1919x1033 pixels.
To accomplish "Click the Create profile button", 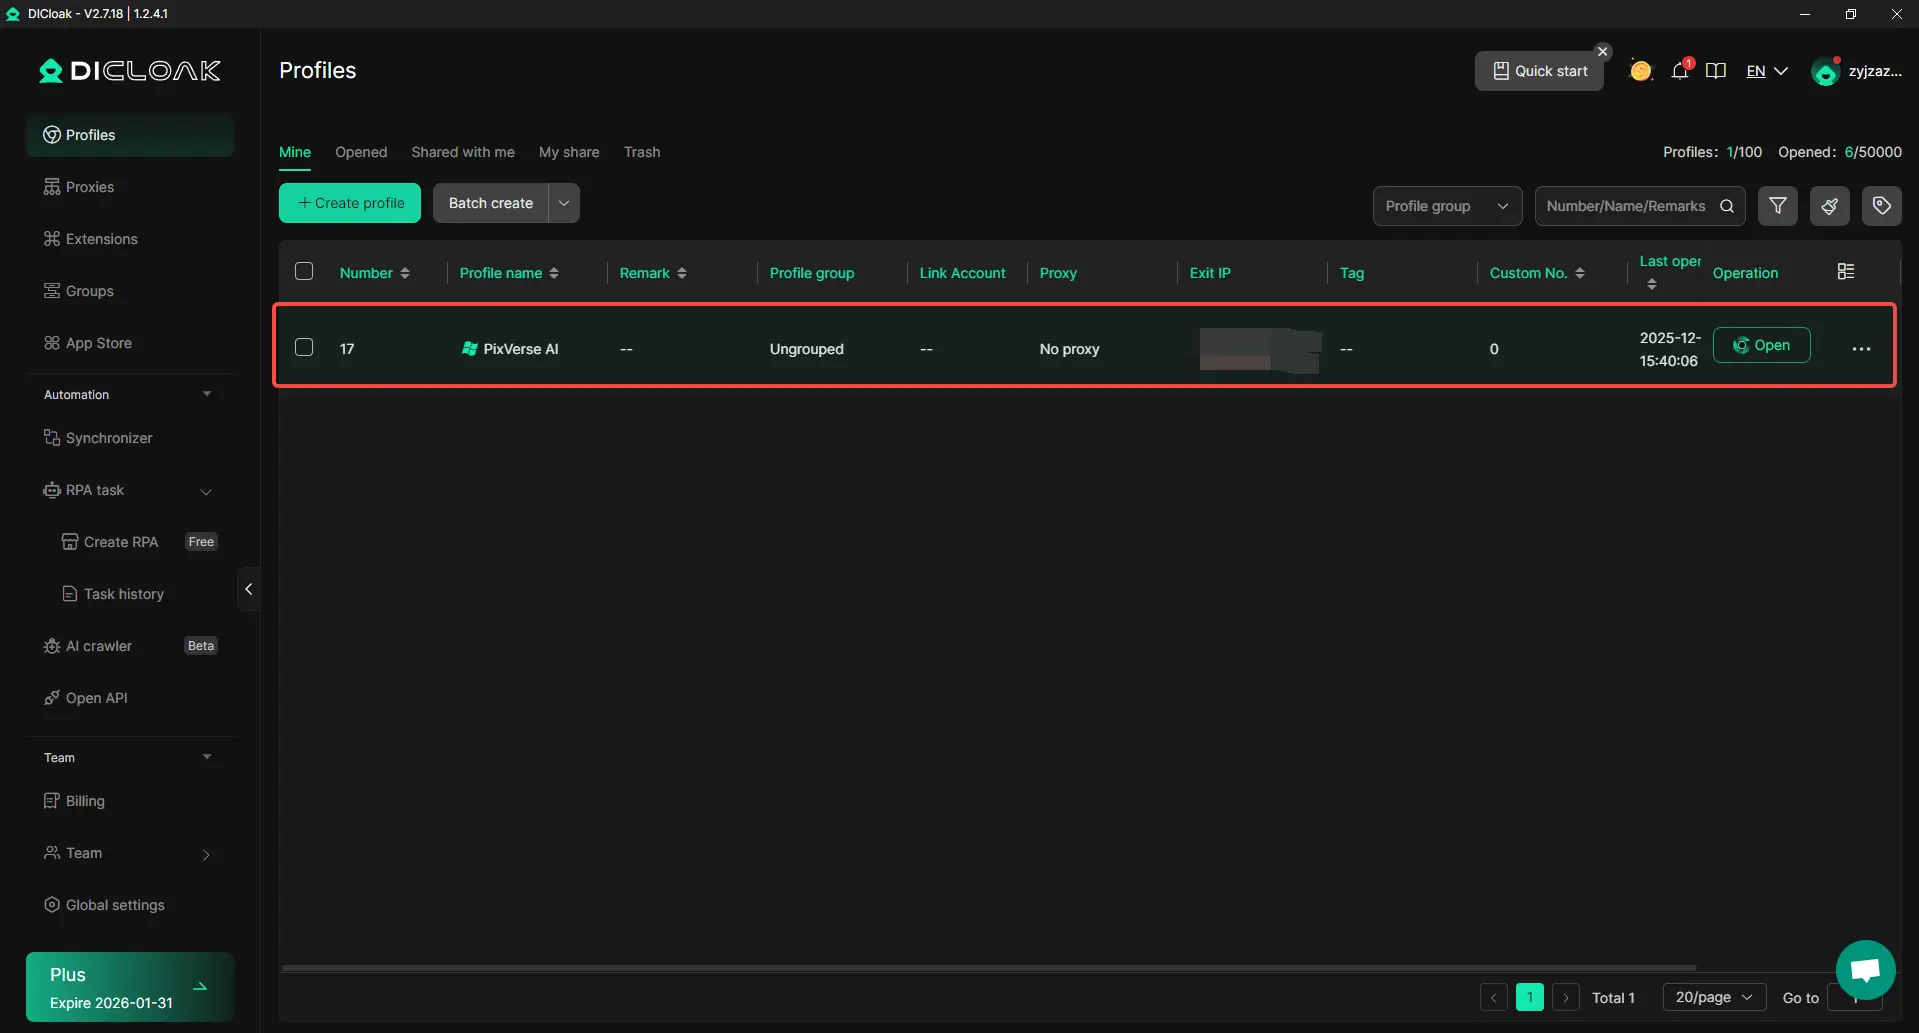I will [350, 203].
